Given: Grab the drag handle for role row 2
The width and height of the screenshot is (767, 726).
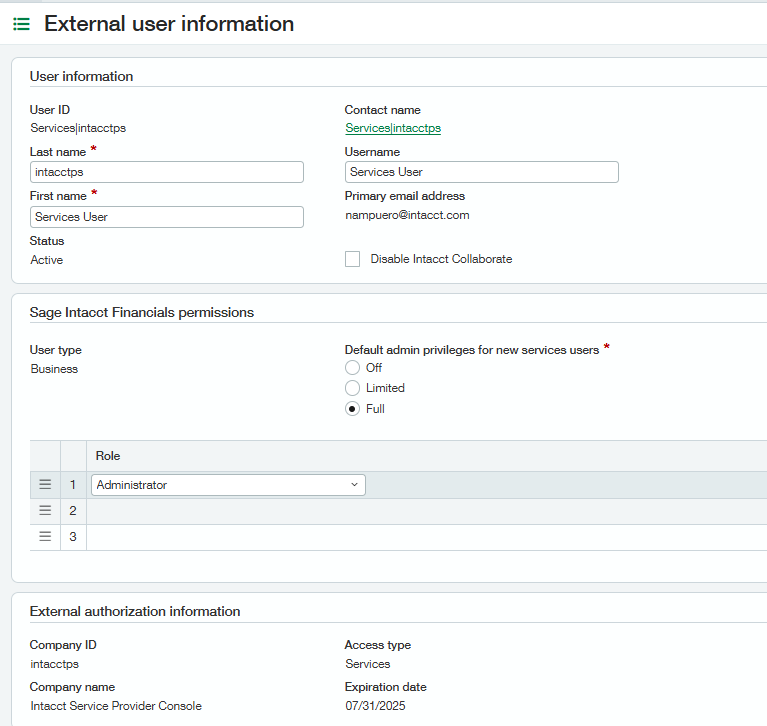Looking at the screenshot, I should [45, 510].
